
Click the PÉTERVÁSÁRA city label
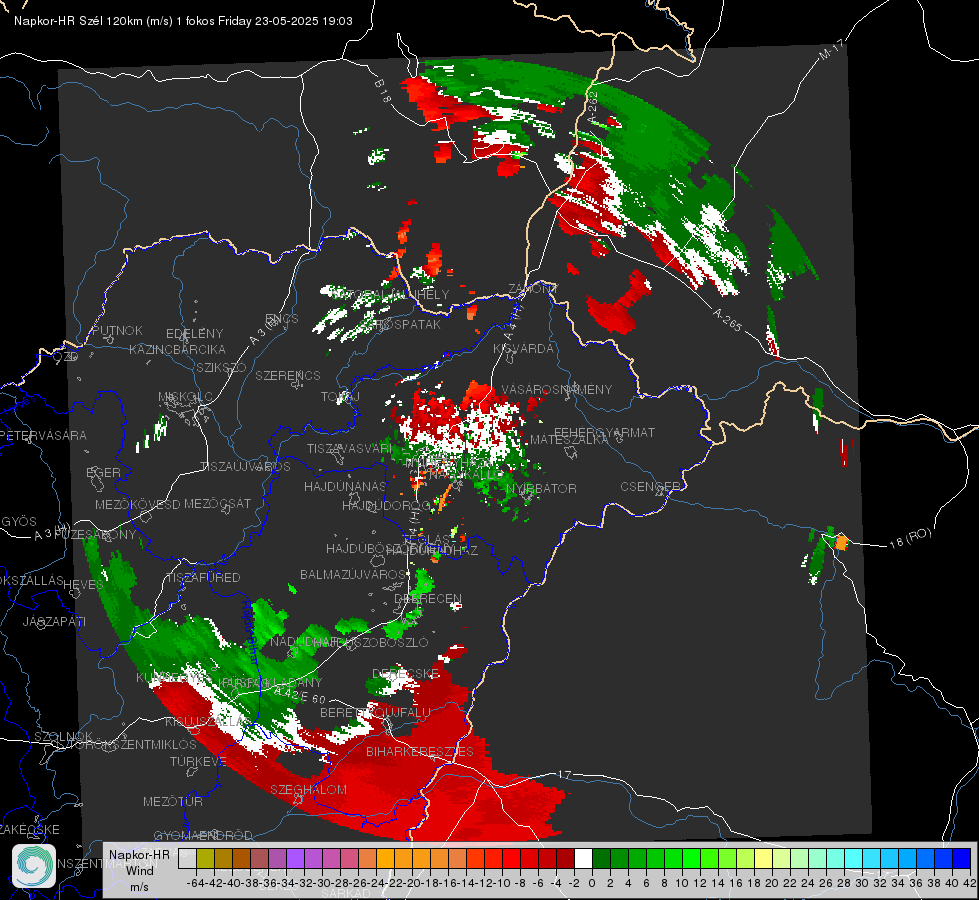click(43, 435)
